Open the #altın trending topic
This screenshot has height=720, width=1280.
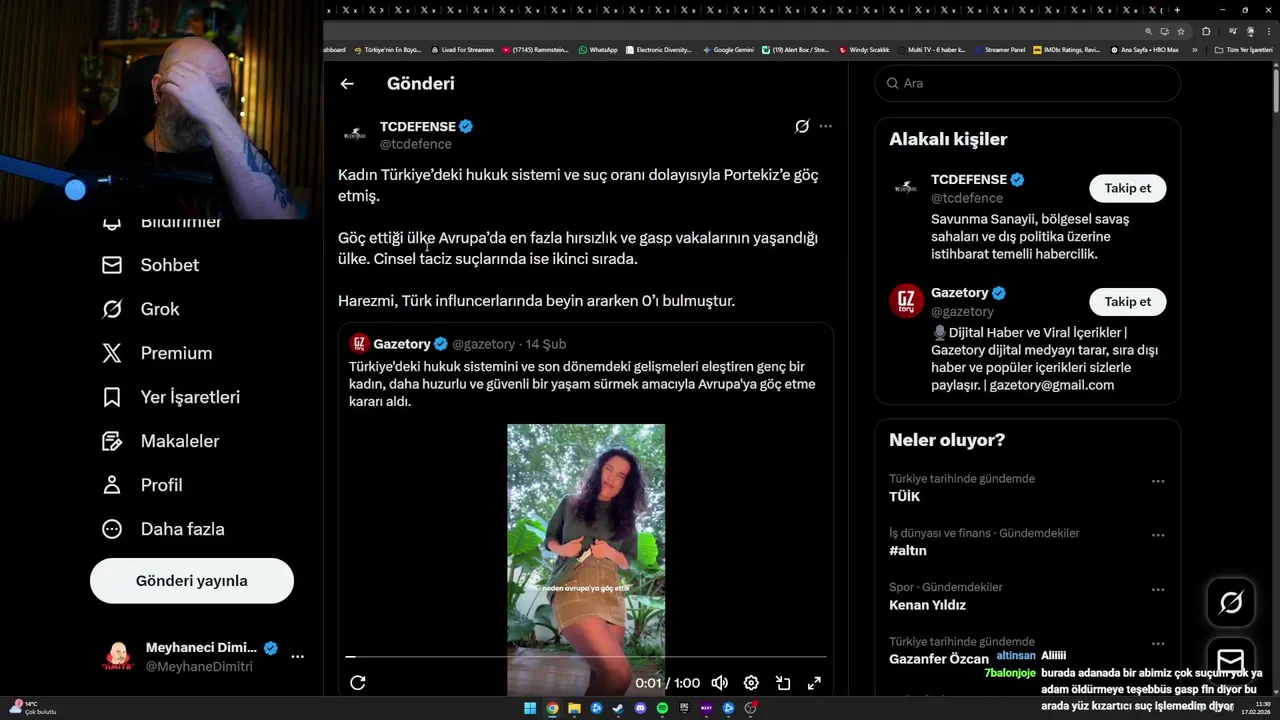(908, 550)
